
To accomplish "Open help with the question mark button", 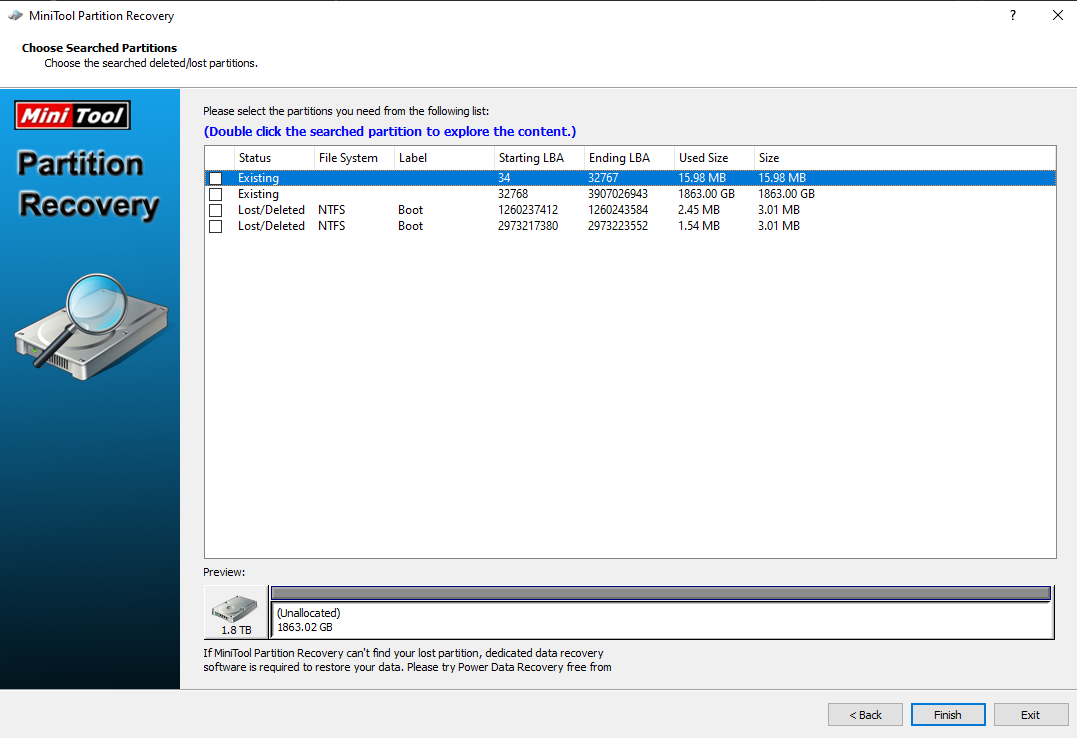I will point(1013,15).
